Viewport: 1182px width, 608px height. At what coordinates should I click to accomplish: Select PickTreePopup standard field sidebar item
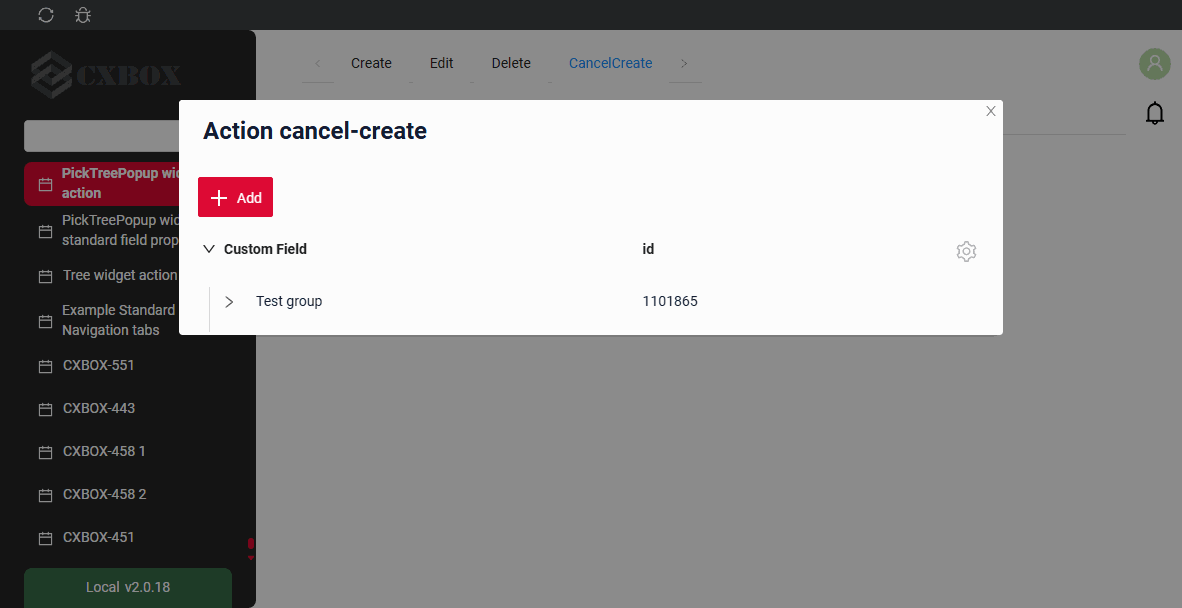click(120, 231)
